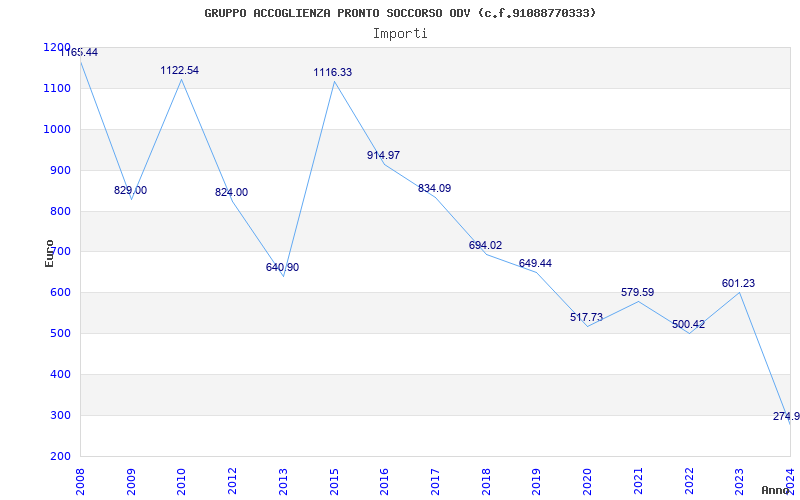Click the 300 y-axis tick label

[x=60, y=415]
